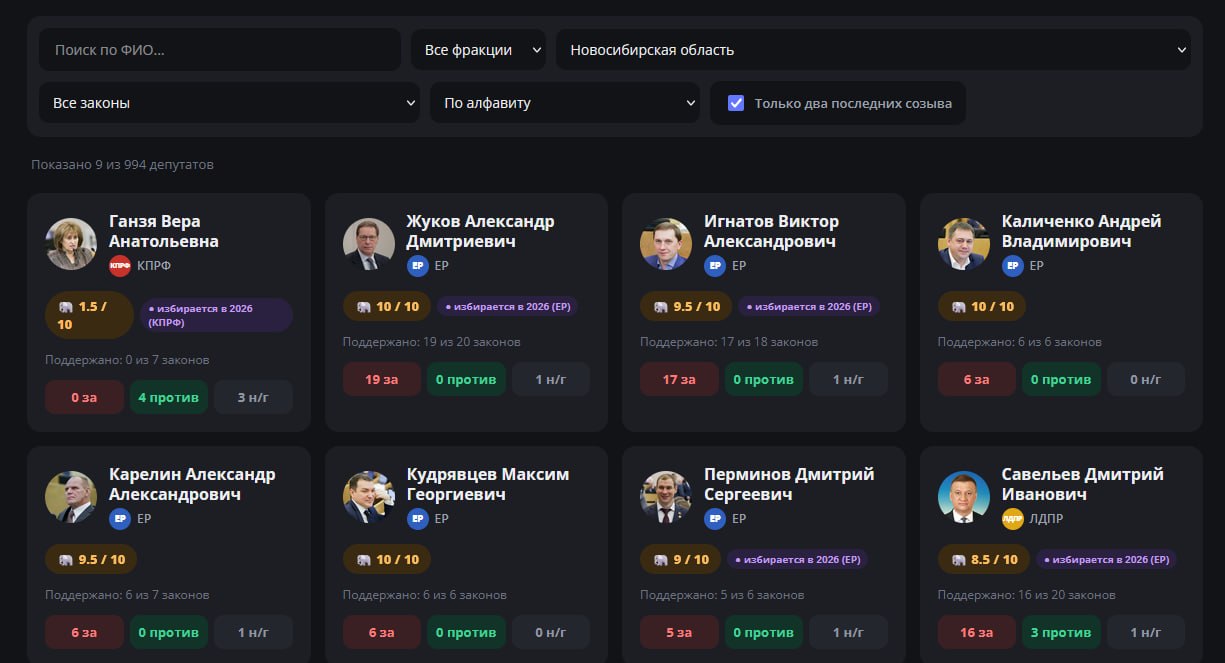
Task: Expand the 'Новосибирская область' region selector
Action: pyautogui.click(x=873, y=50)
